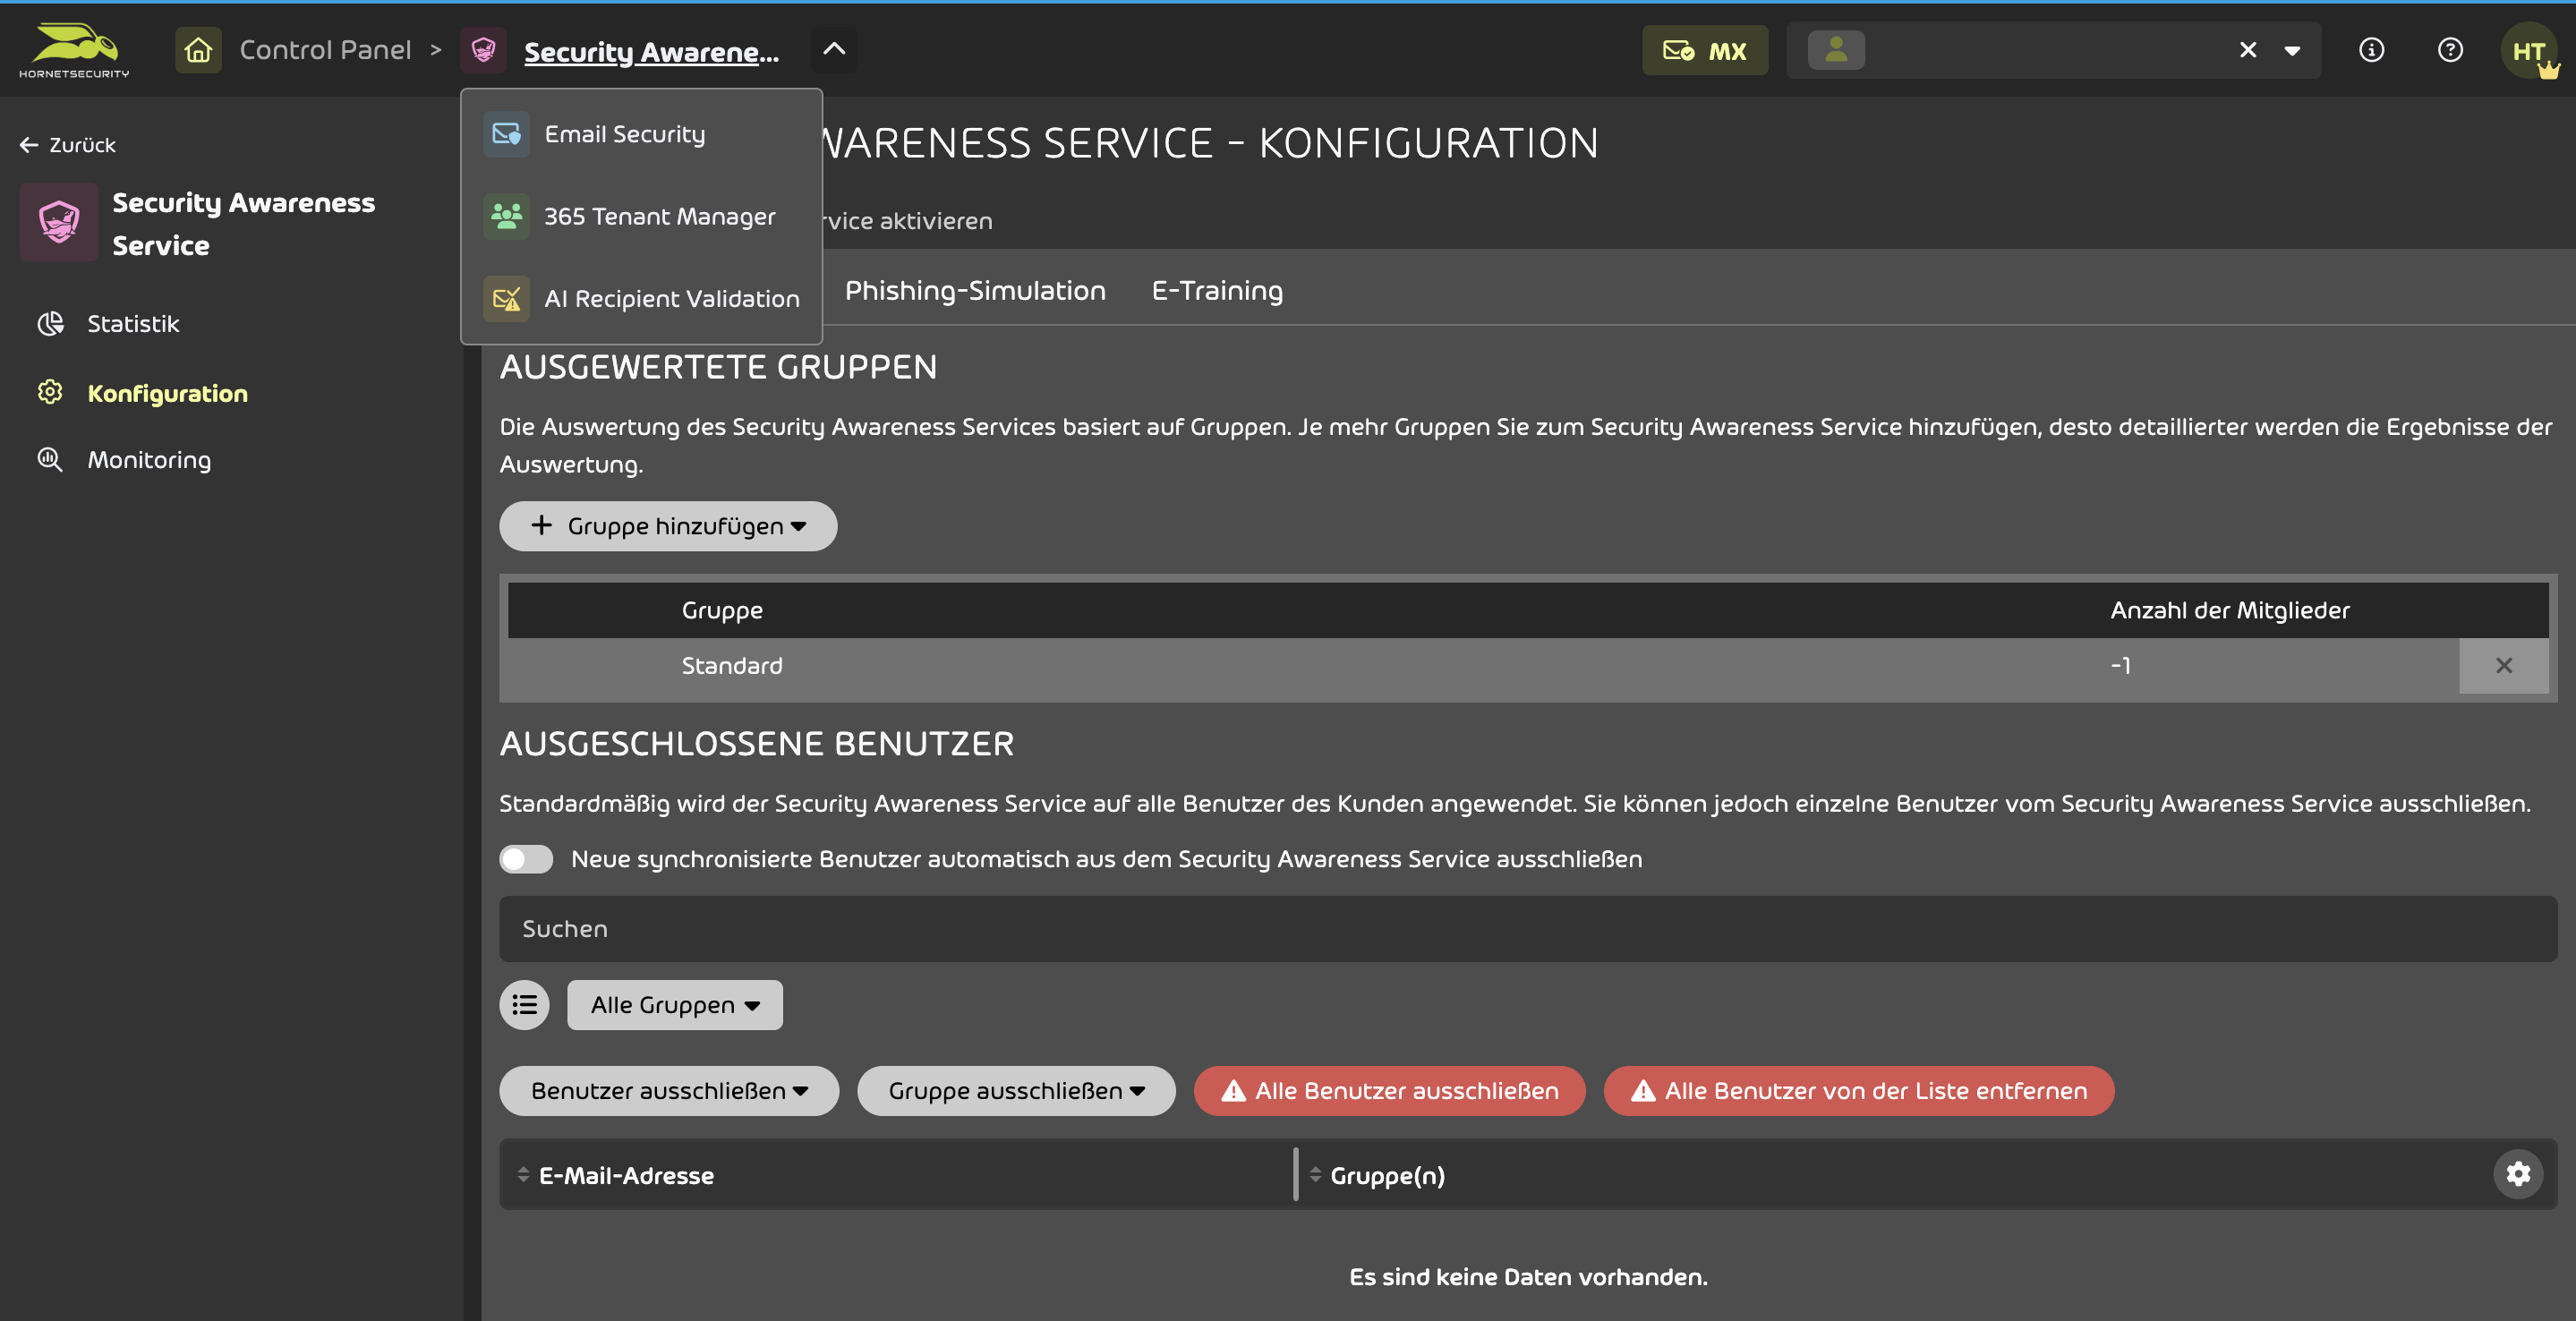Click the -1 member count cell

[2120, 666]
